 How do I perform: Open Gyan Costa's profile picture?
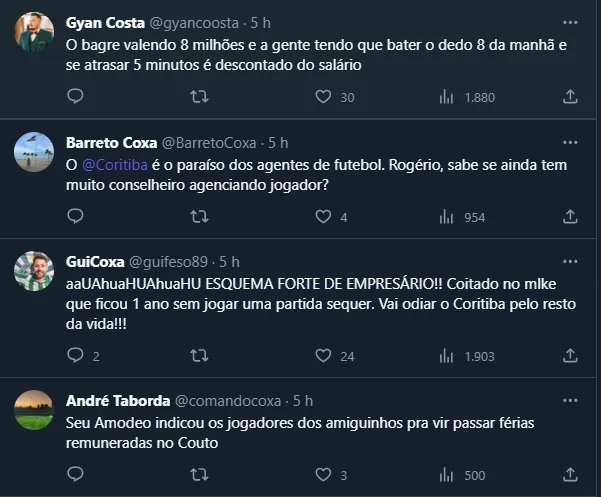click(x=34, y=33)
